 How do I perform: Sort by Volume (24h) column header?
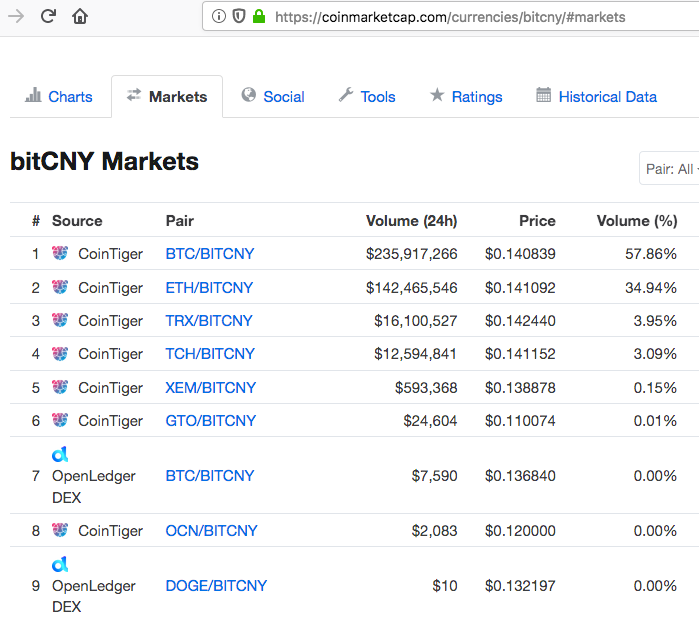411,221
